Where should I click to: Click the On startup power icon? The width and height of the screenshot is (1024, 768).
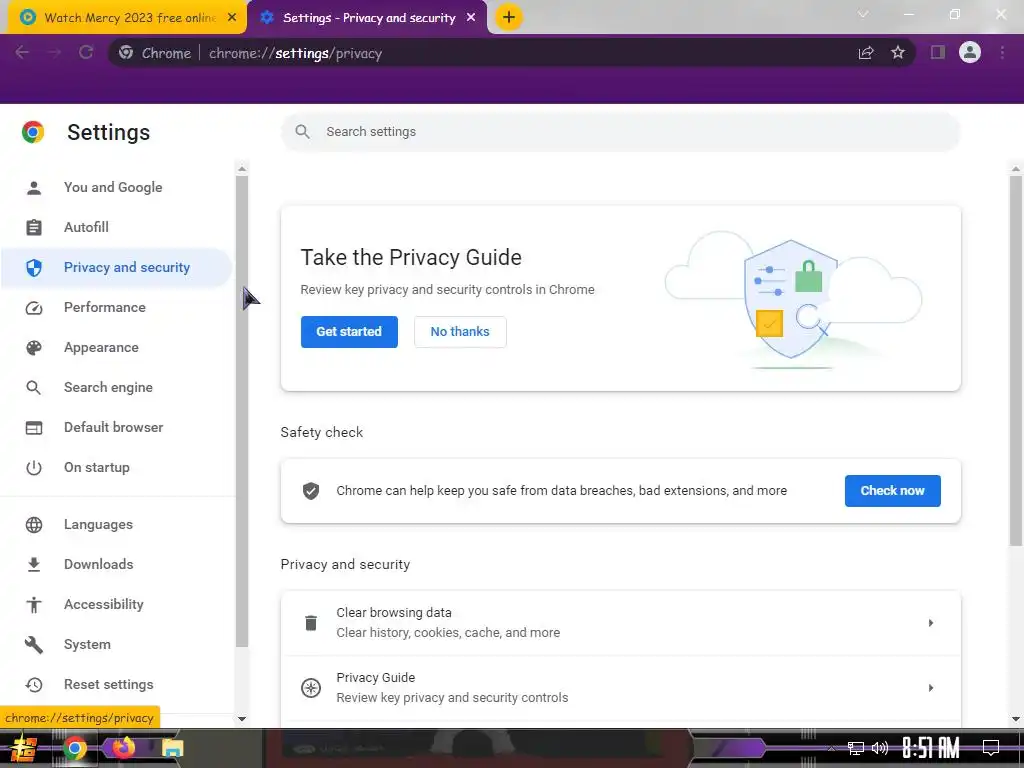click(34, 468)
